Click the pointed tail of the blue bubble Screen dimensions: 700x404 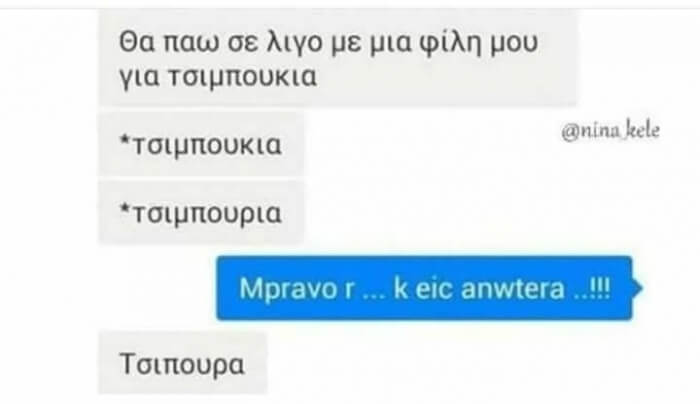[x=638, y=288]
